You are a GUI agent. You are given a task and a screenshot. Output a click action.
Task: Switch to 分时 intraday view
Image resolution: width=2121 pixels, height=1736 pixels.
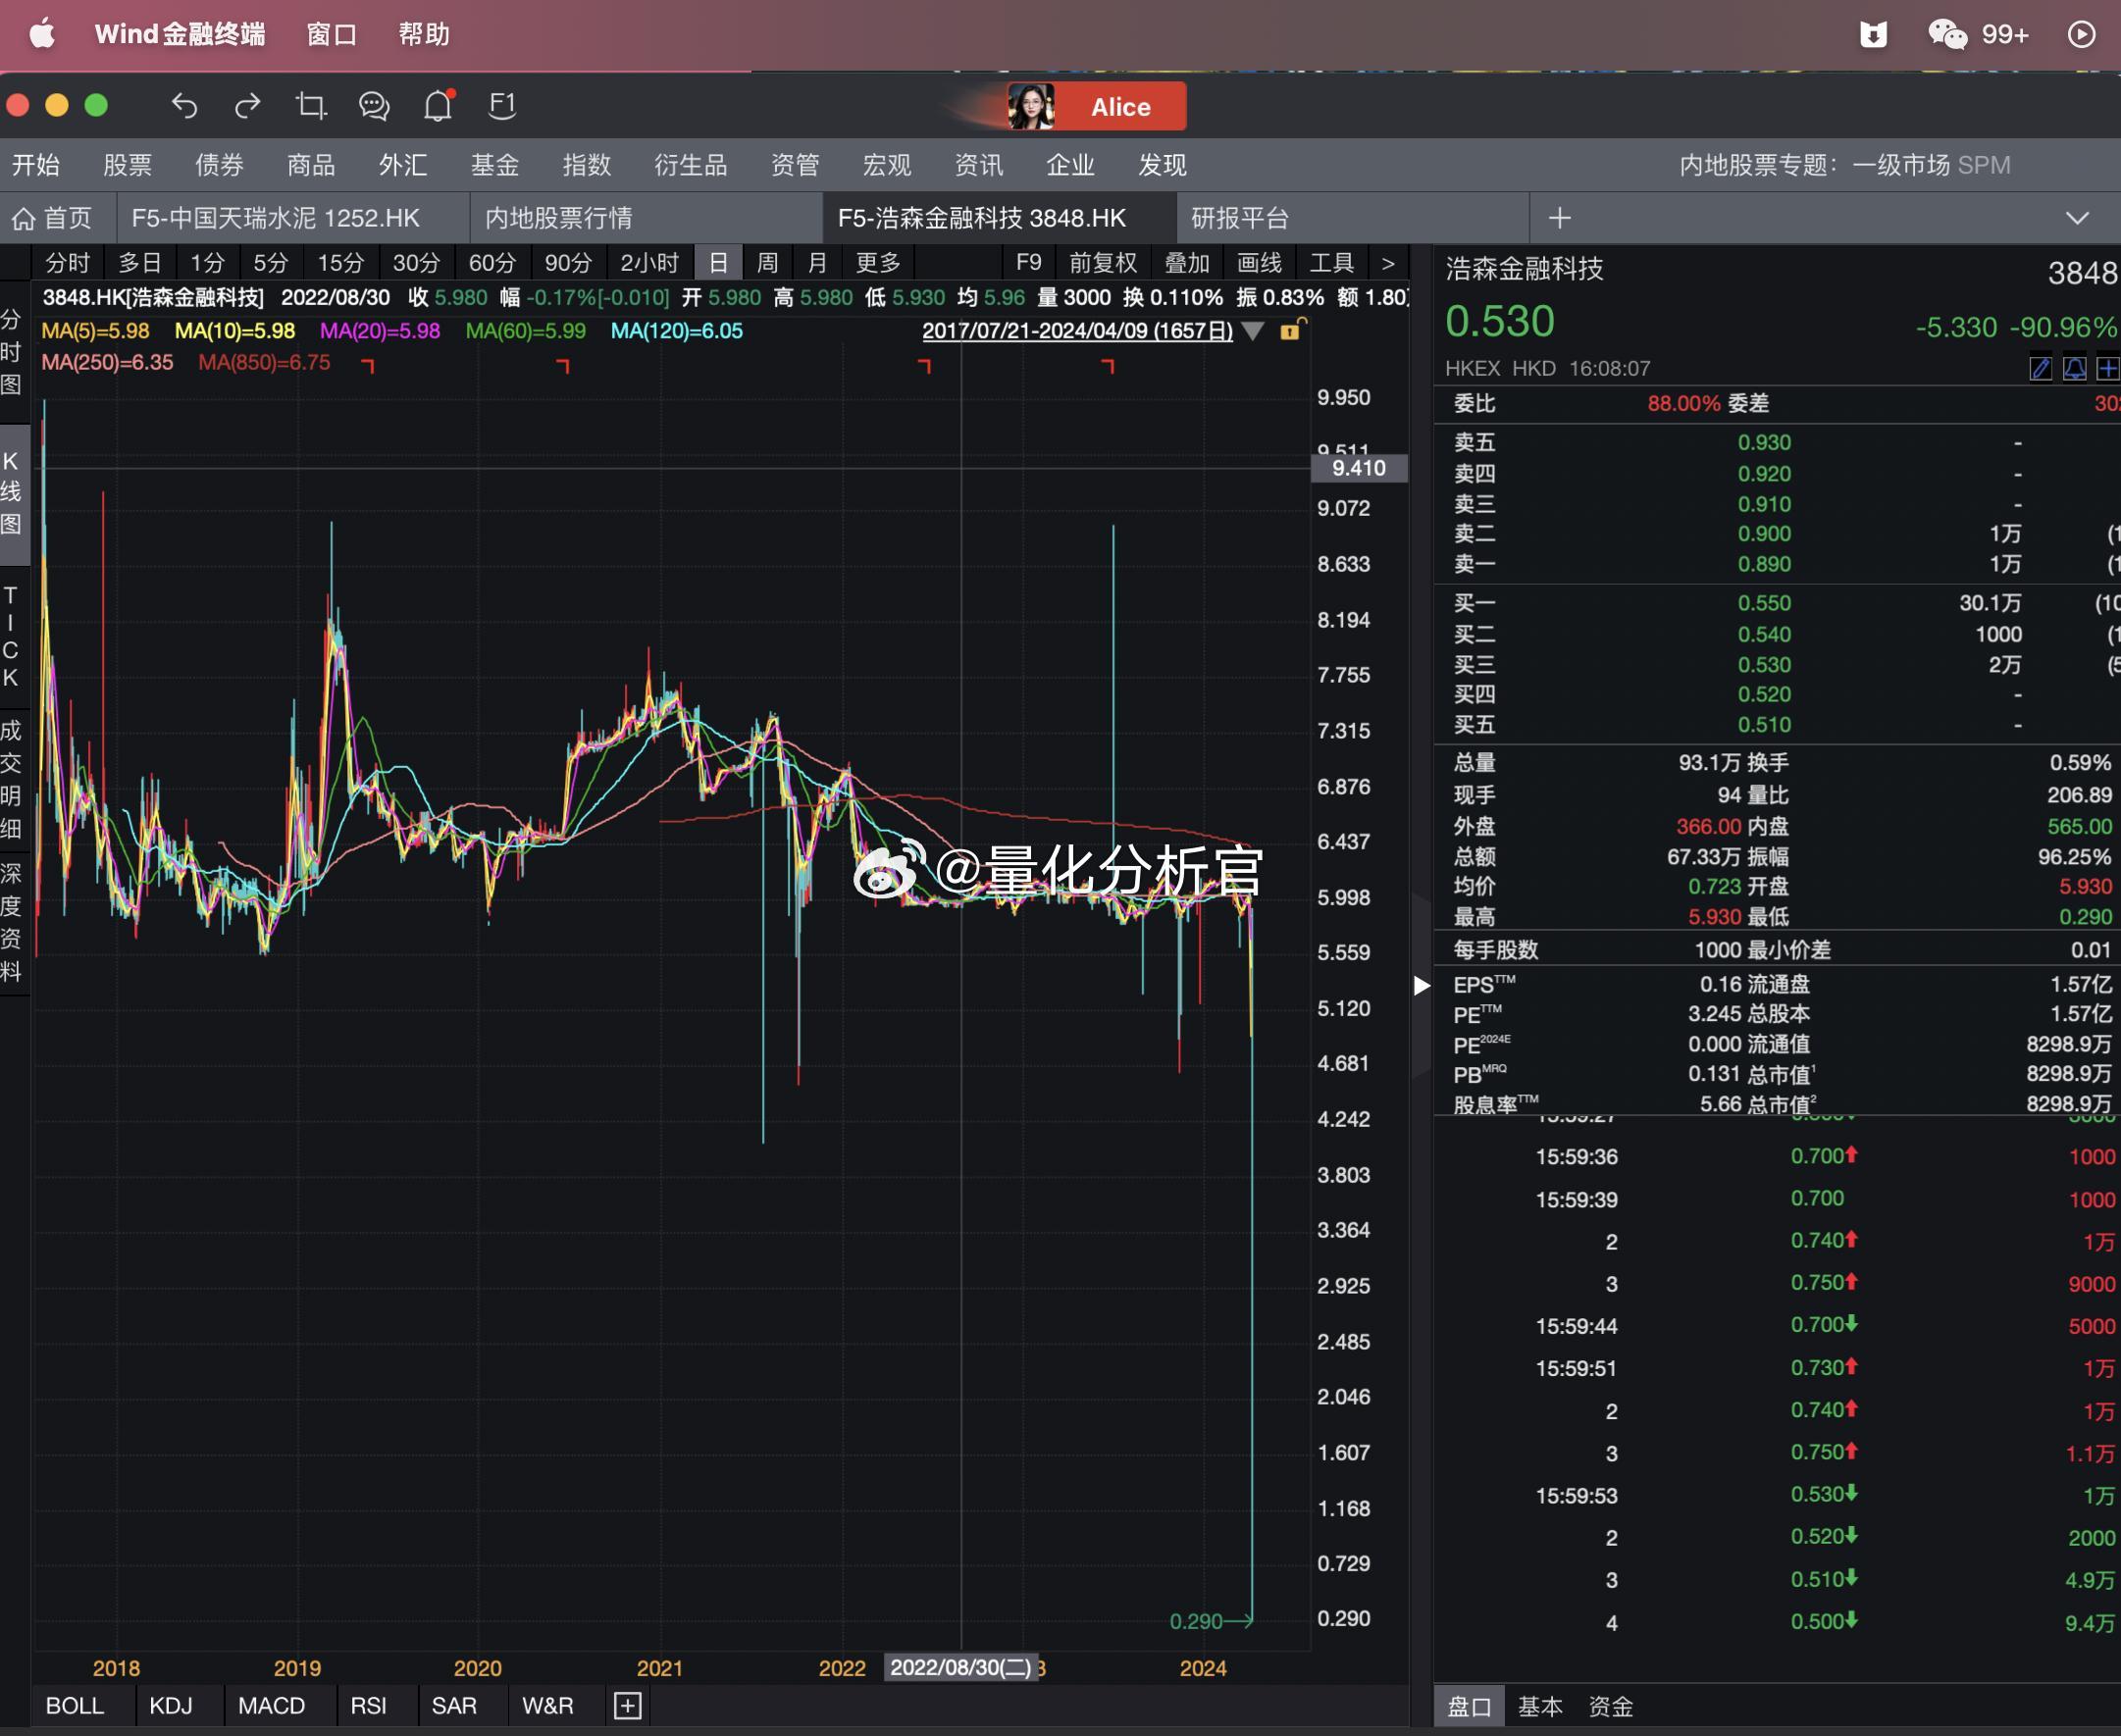pos(67,263)
